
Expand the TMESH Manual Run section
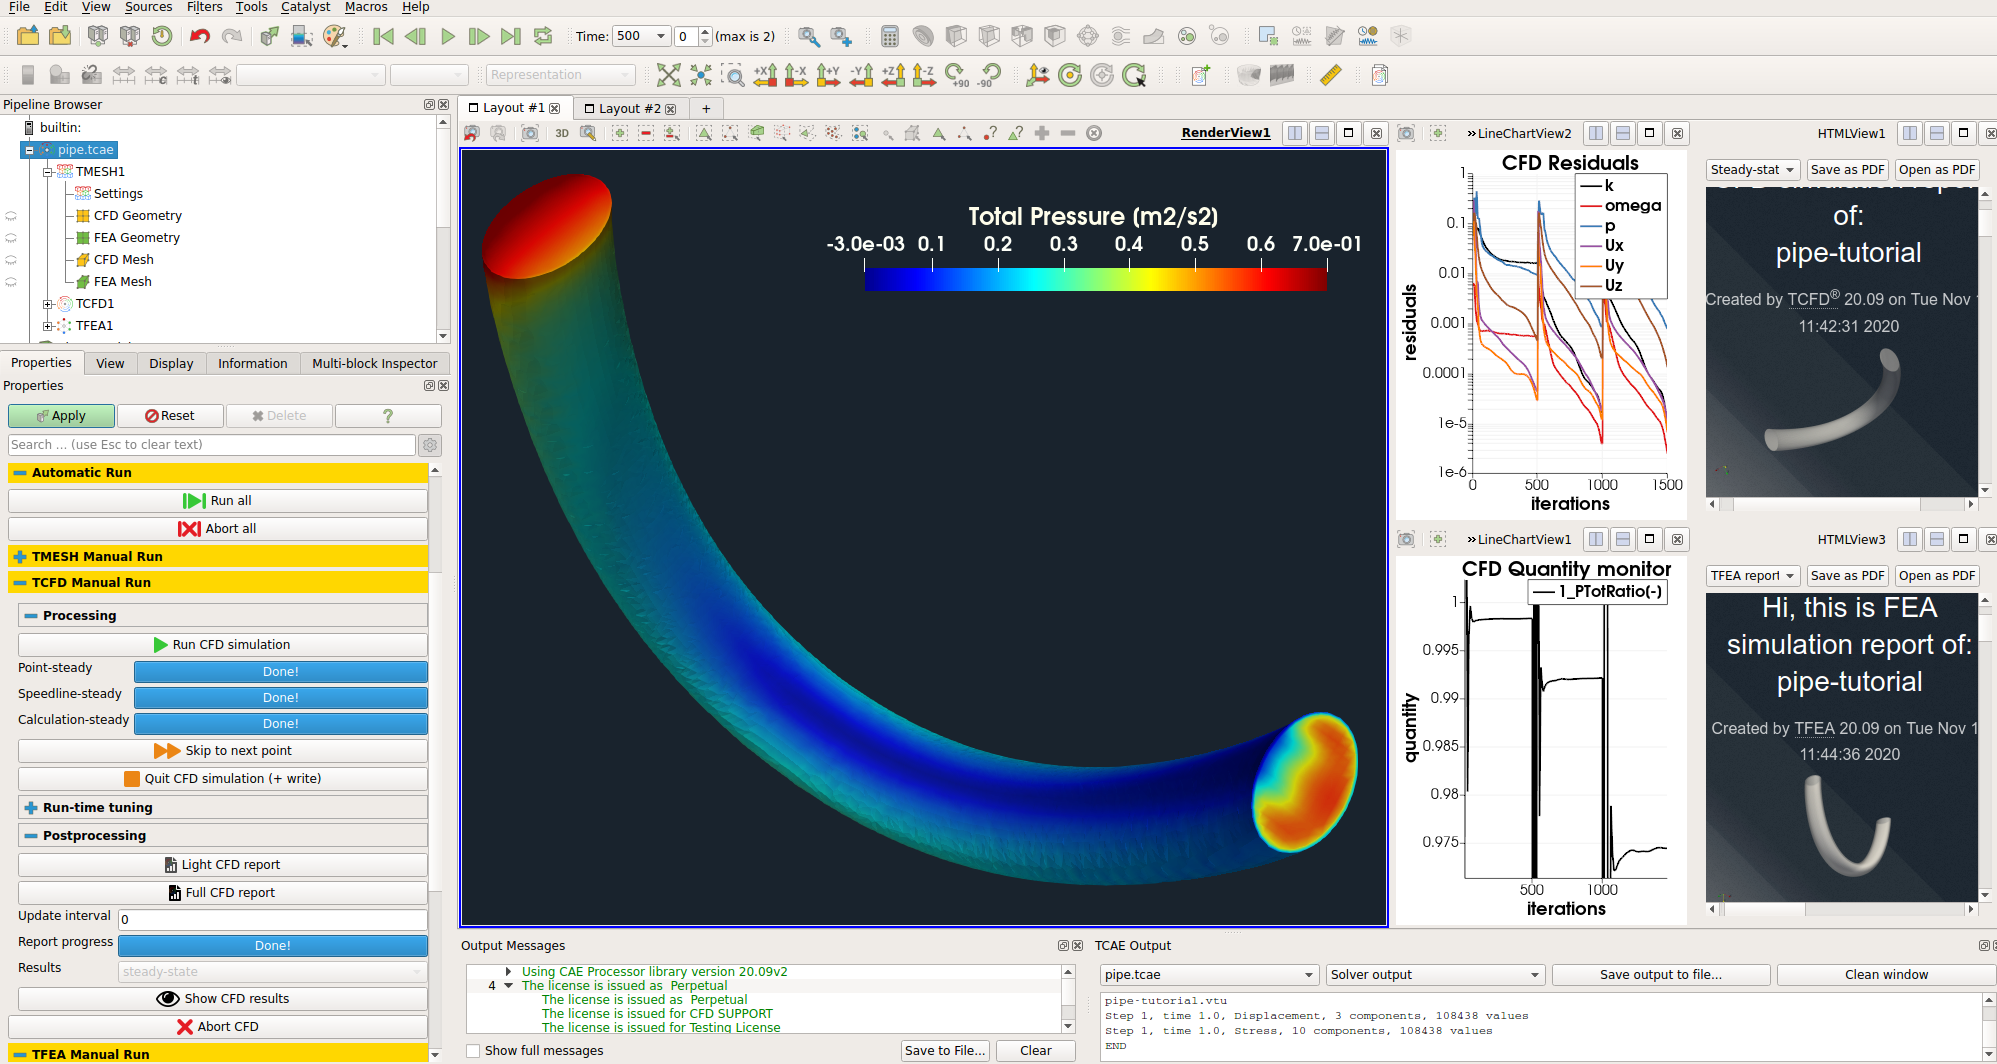[20, 557]
